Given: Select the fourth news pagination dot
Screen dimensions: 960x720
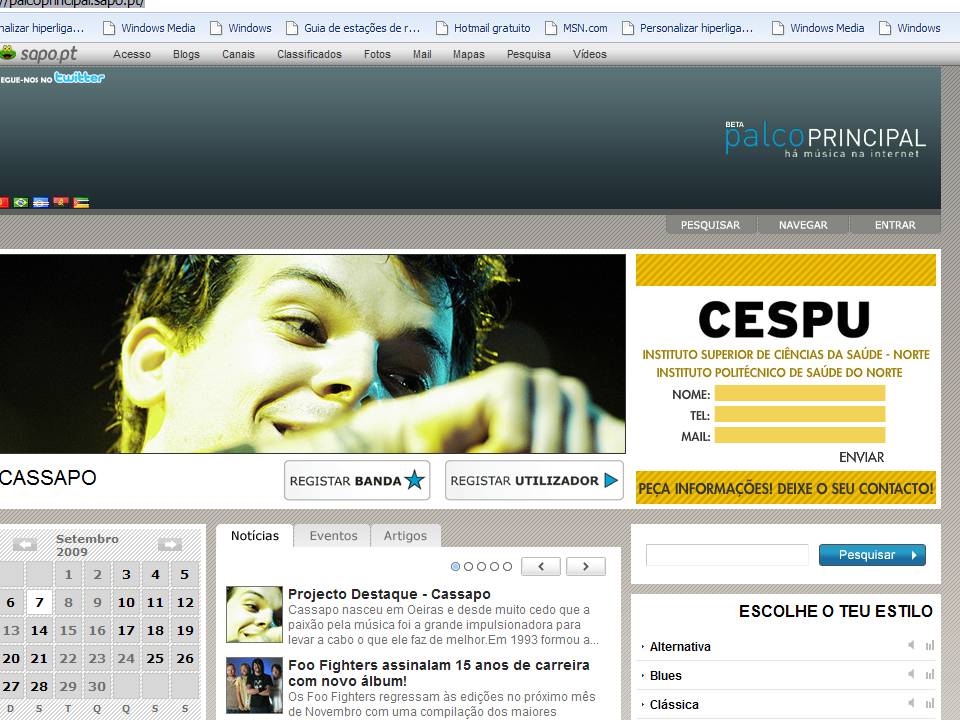Looking at the screenshot, I should (494, 567).
